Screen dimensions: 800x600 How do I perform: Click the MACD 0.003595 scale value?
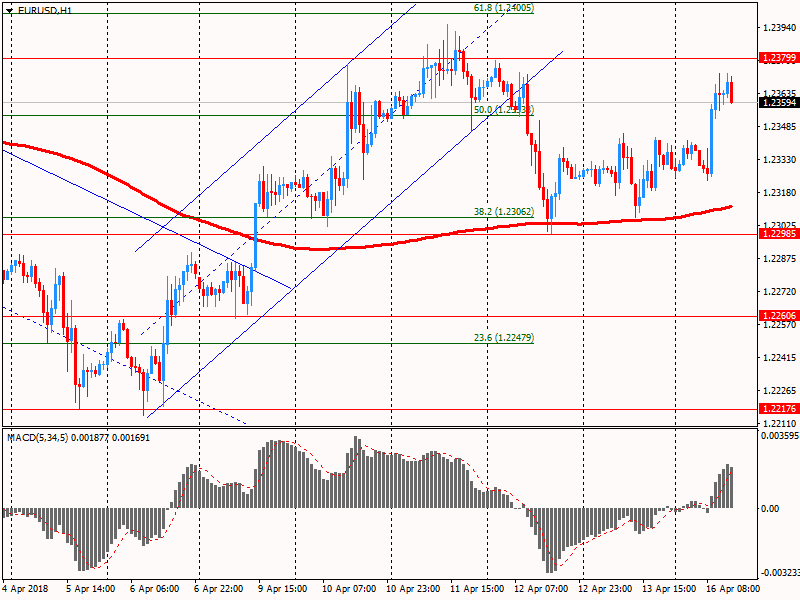[780, 436]
